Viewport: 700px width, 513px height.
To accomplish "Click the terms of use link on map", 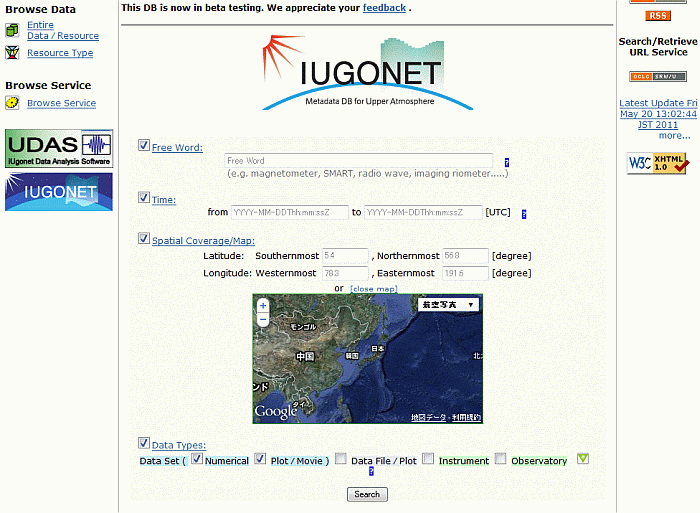I will tap(467, 417).
